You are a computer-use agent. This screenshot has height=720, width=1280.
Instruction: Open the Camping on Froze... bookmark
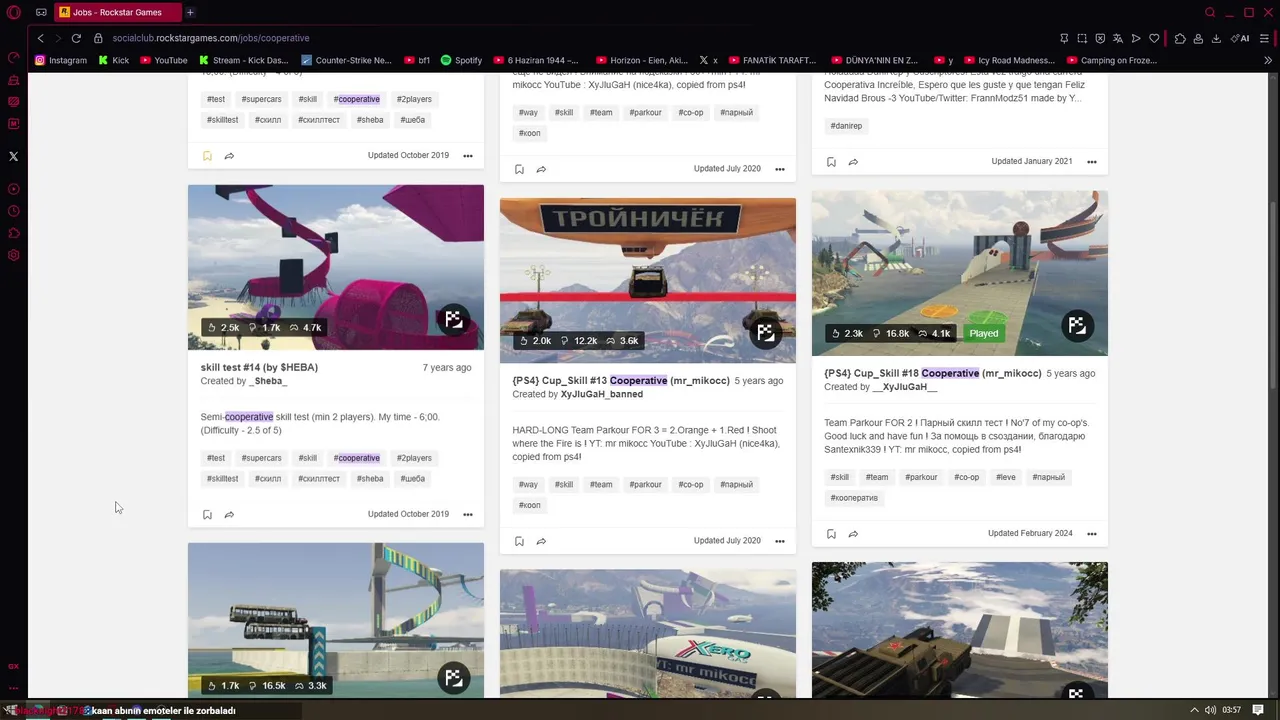coord(1111,60)
